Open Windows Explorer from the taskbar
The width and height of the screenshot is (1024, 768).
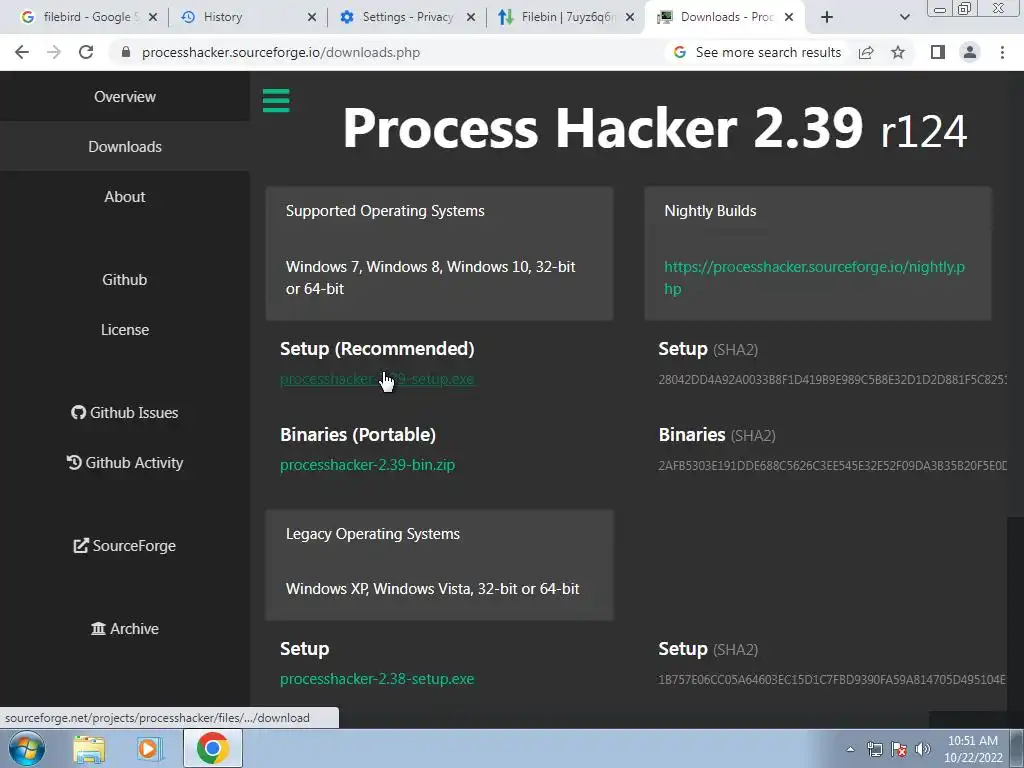89,748
